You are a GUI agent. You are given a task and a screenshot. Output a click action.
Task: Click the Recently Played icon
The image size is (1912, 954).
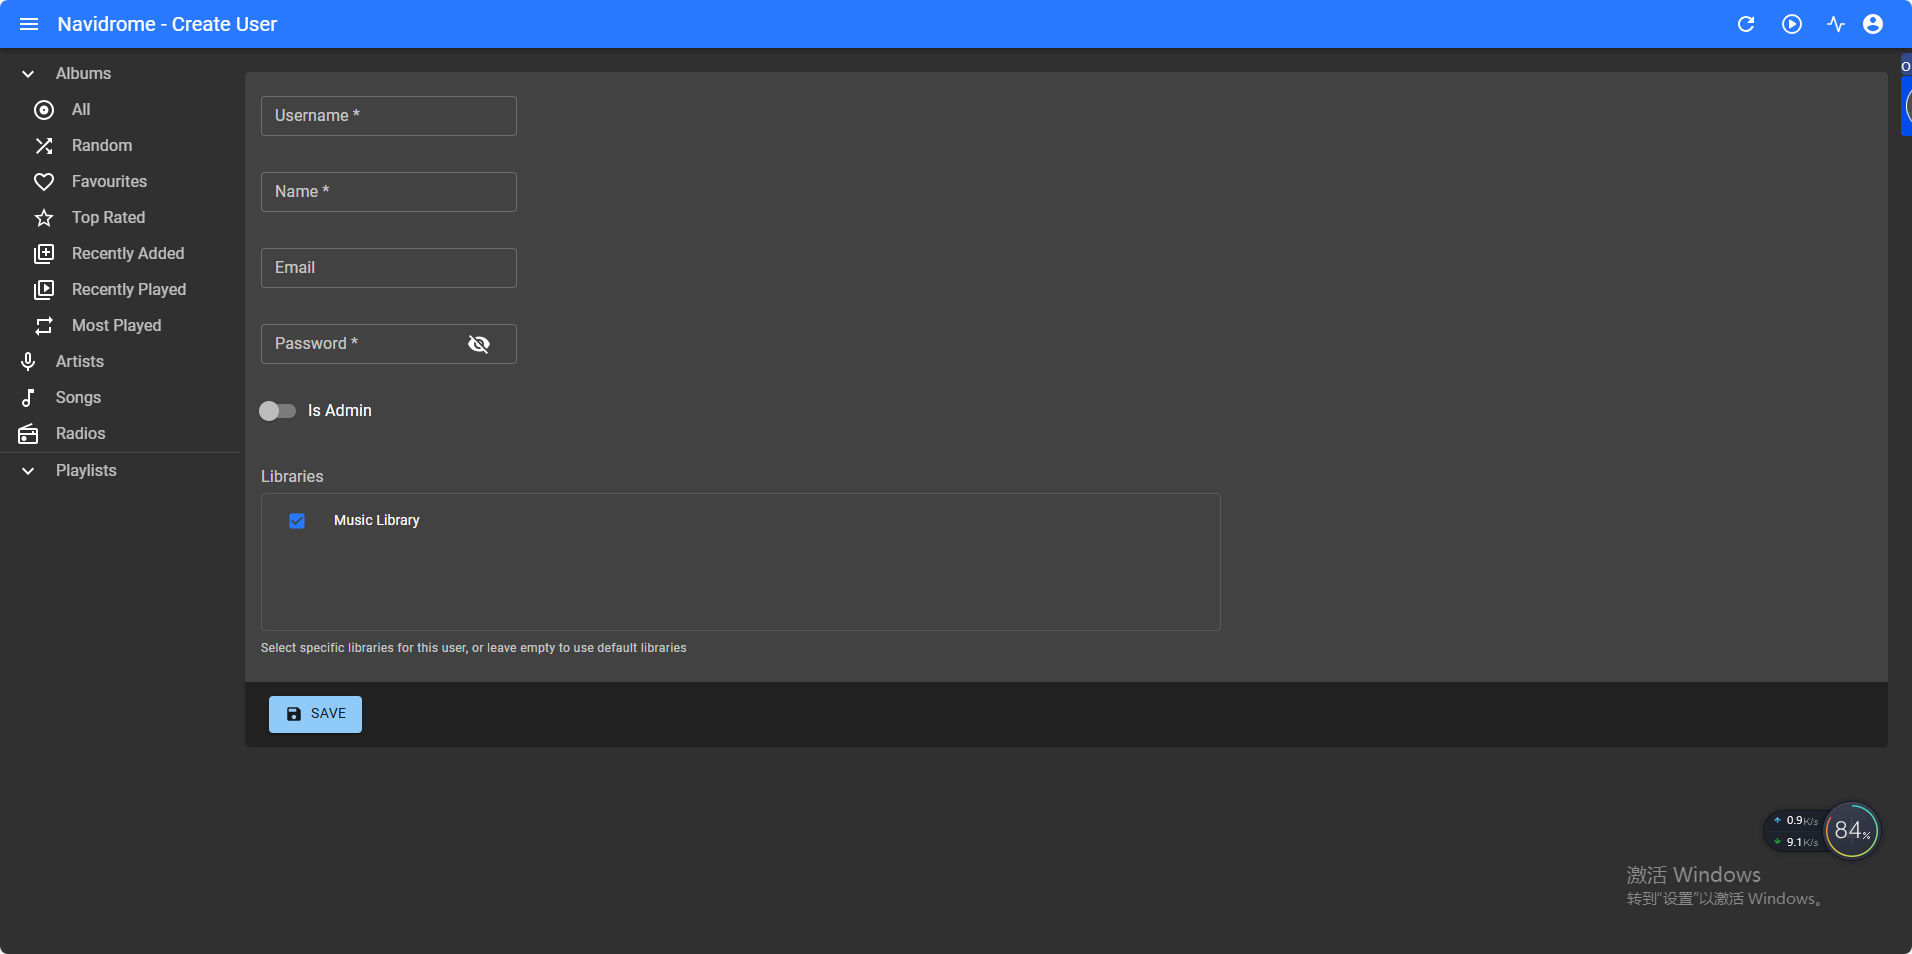44,290
